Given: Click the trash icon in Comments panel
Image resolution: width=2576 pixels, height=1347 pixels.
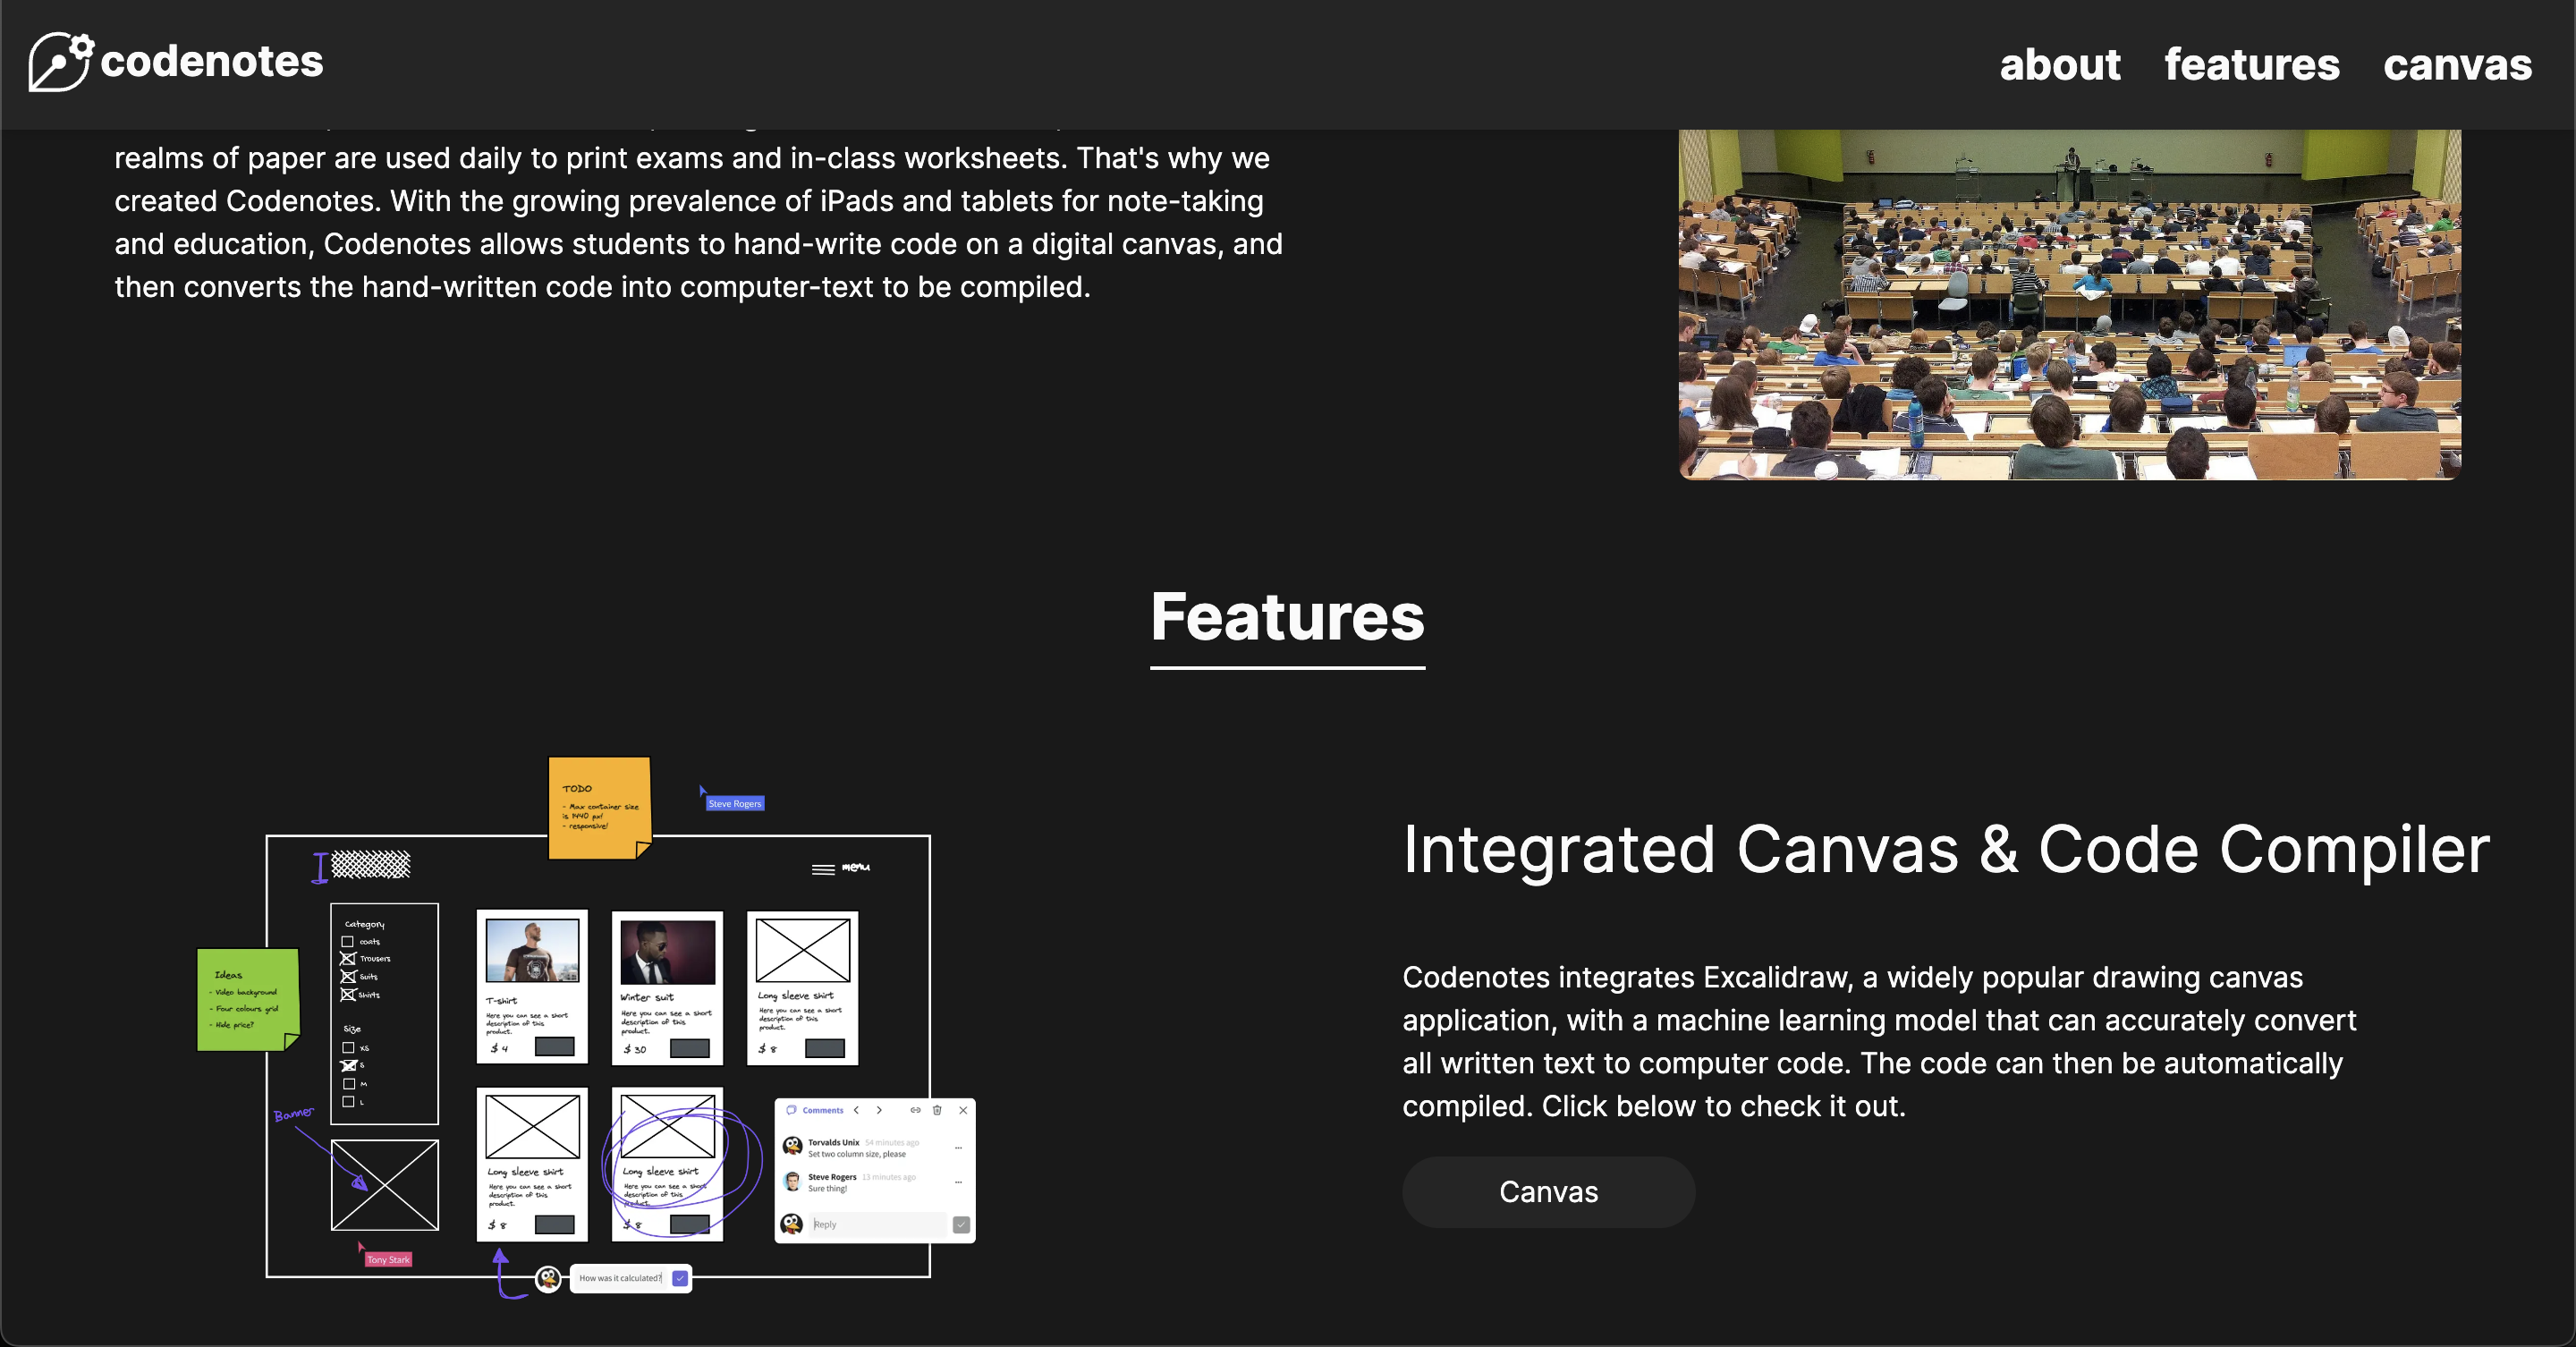Looking at the screenshot, I should (x=937, y=1110).
